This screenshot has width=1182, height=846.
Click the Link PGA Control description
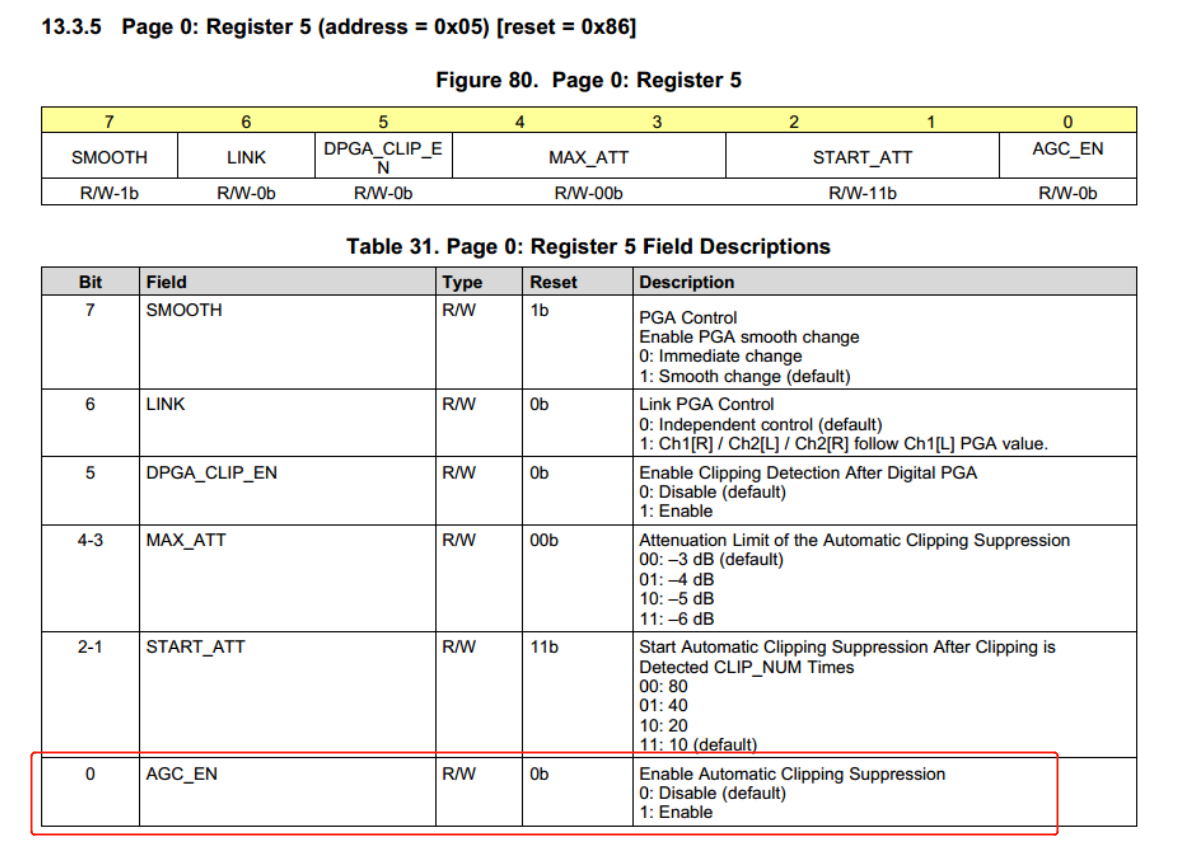pyautogui.click(x=706, y=404)
